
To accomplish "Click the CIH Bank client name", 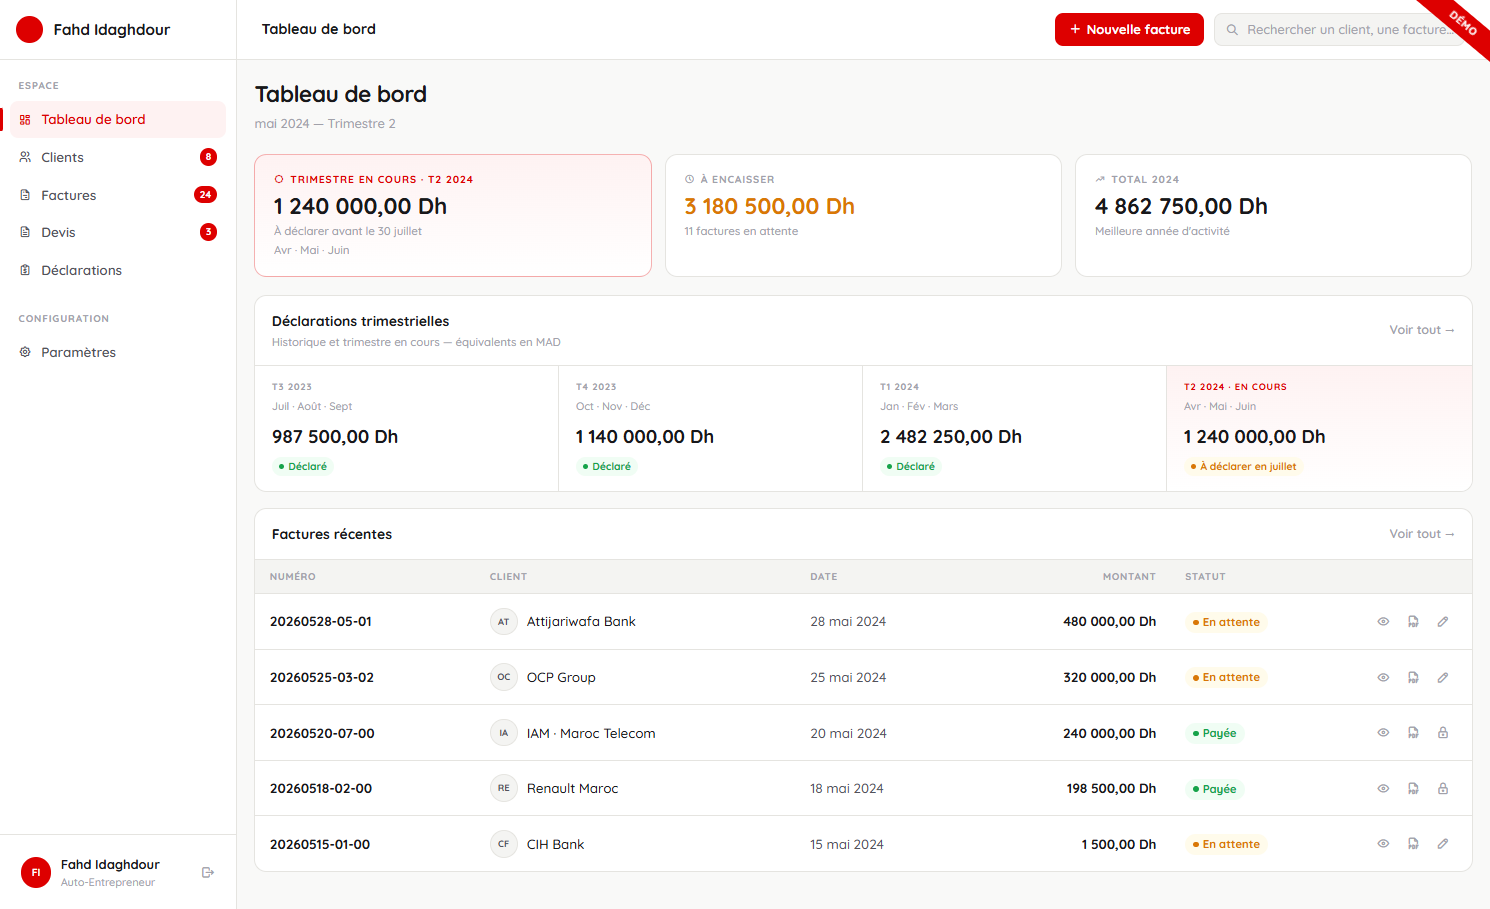I will pyautogui.click(x=556, y=845).
